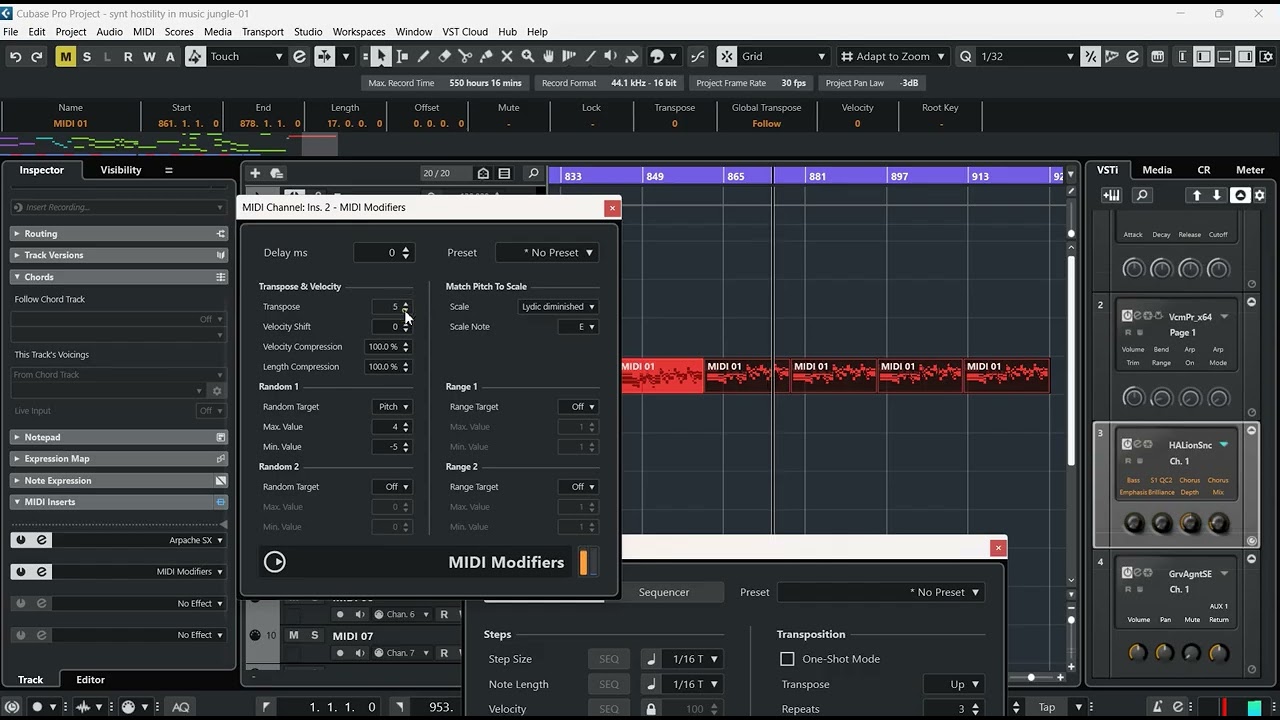Open the Setup Window Layout gear icon
Screen dimensions: 1280x720
[x=1266, y=57]
